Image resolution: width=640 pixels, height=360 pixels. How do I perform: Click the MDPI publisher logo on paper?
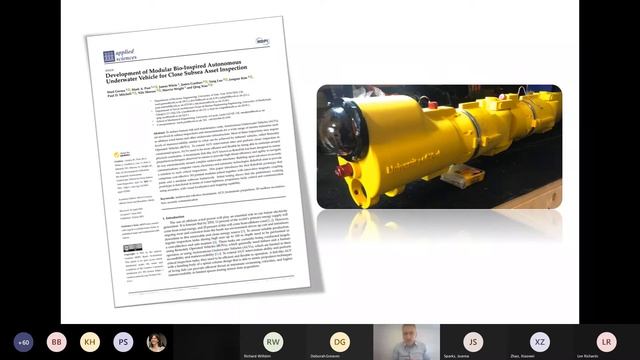262,41
